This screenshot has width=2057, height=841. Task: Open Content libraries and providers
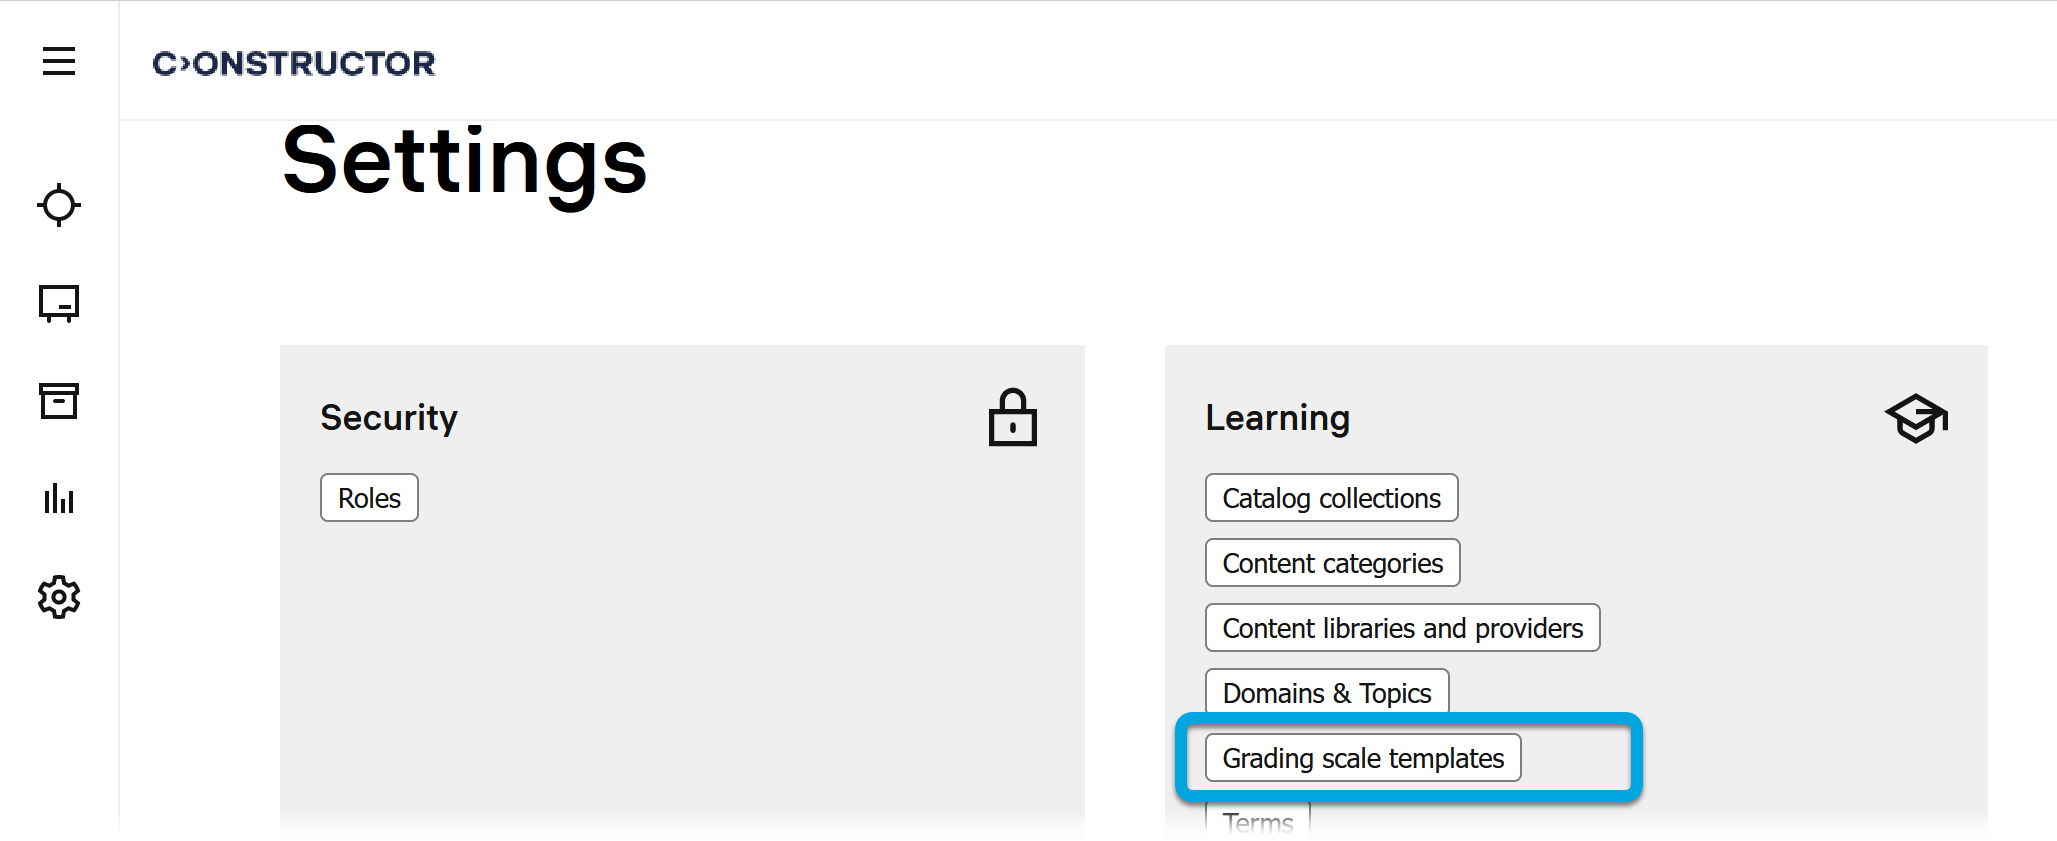[x=1402, y=628]
